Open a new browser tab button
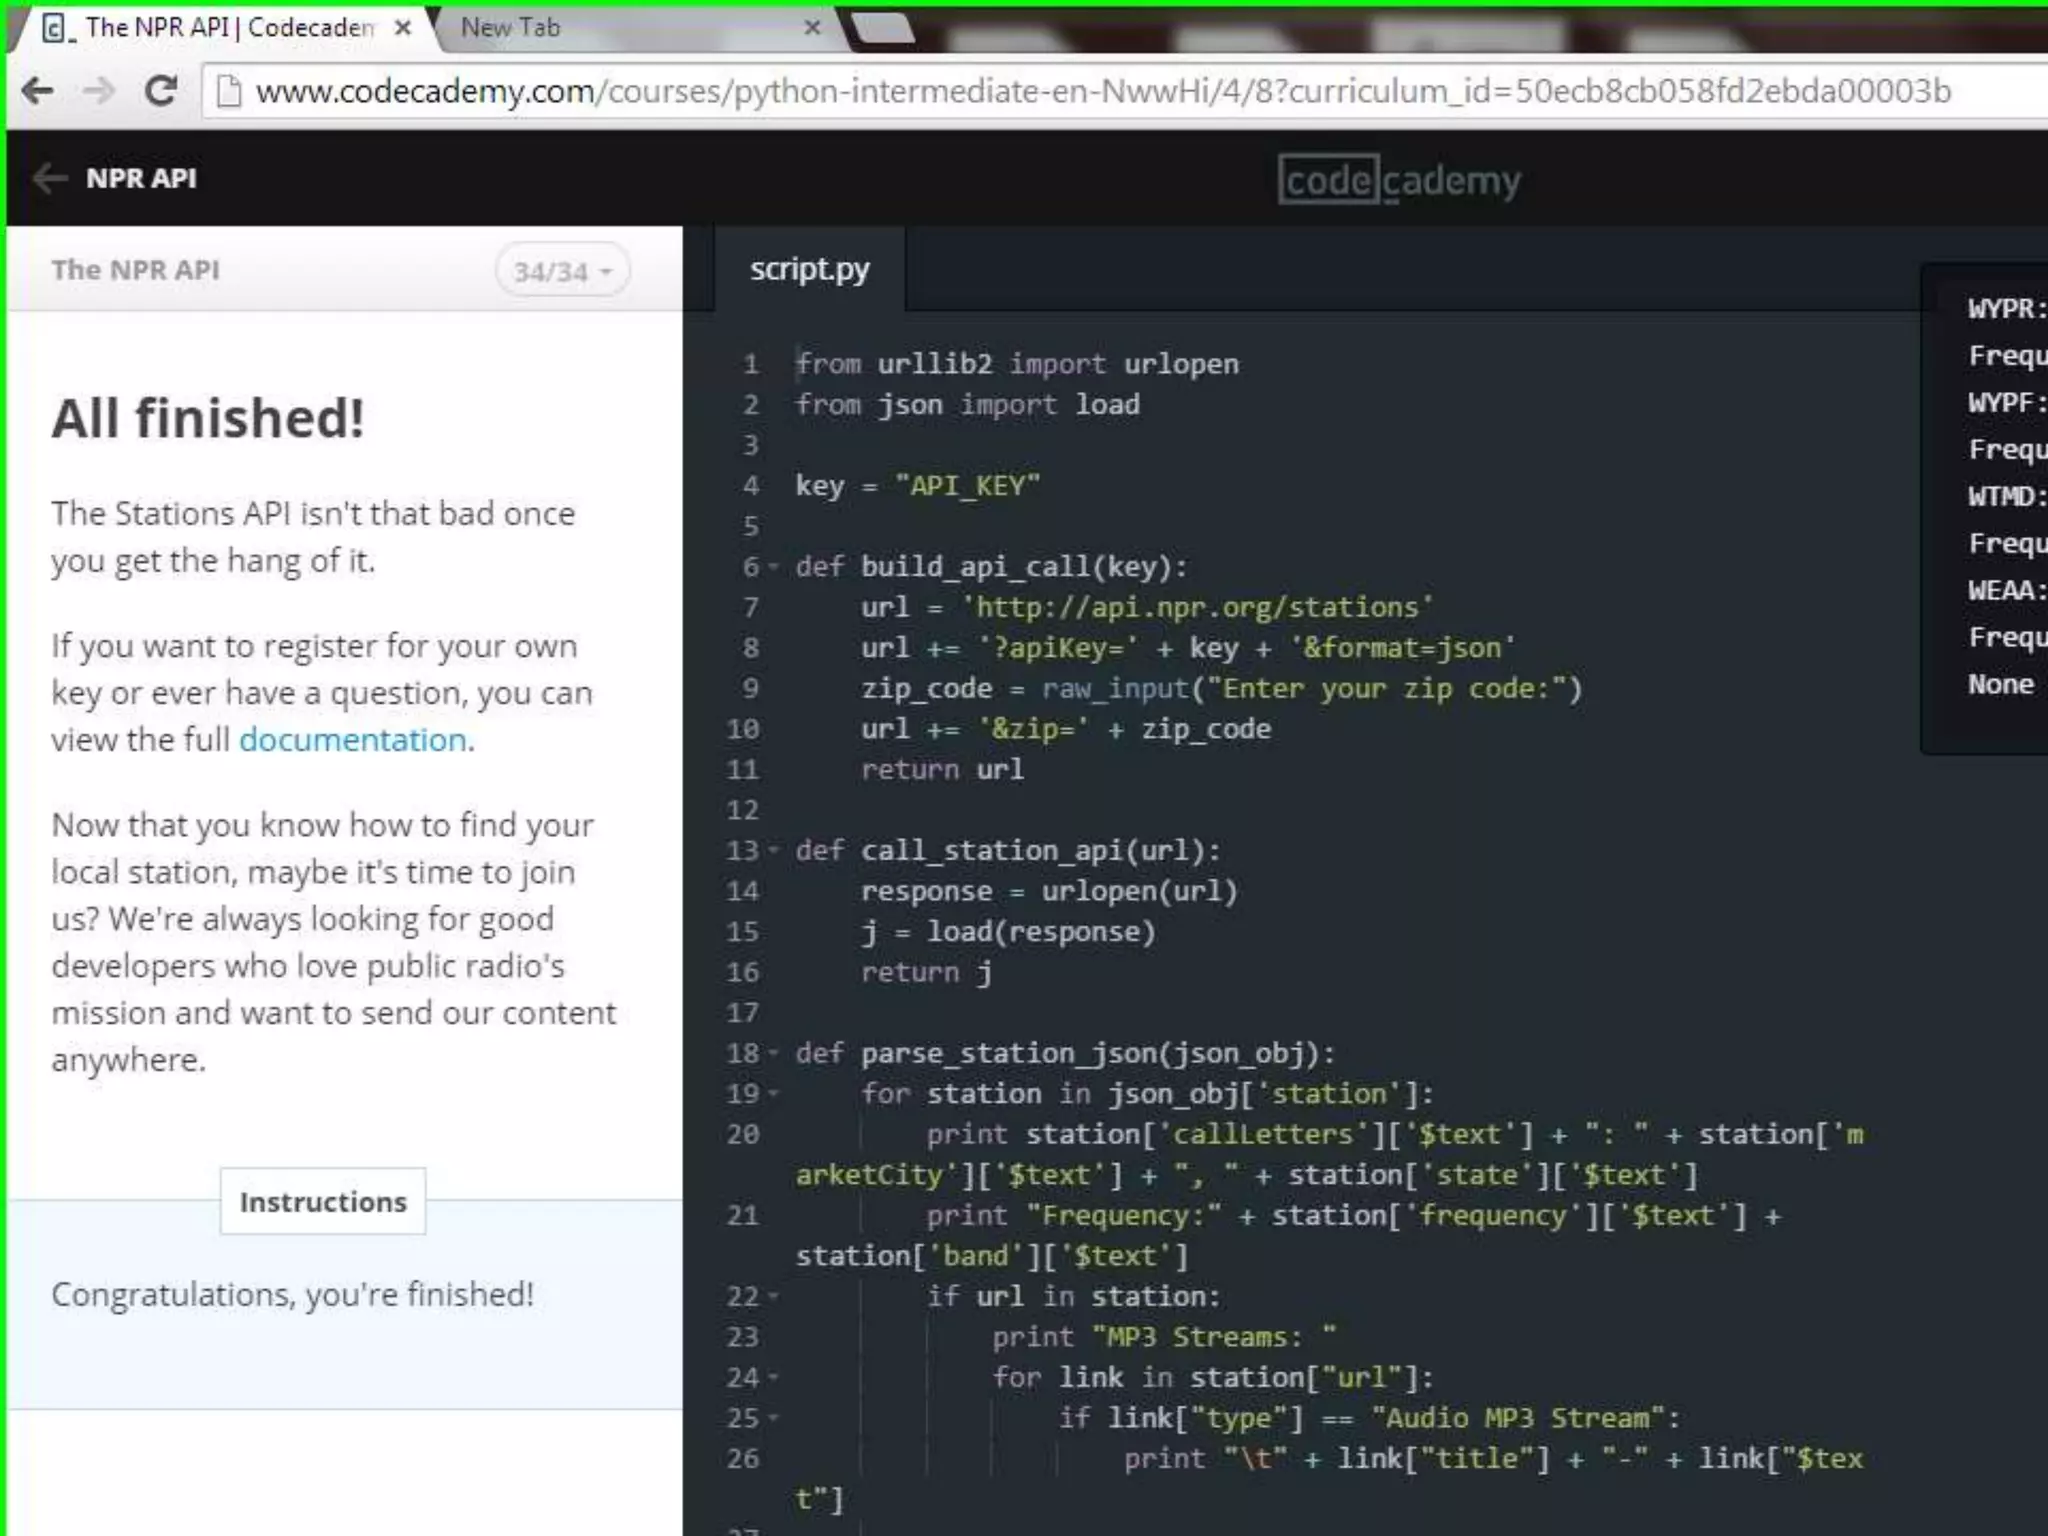Image resolution: width=2048 pixels, height=1536 pixels. click(883, 28)
